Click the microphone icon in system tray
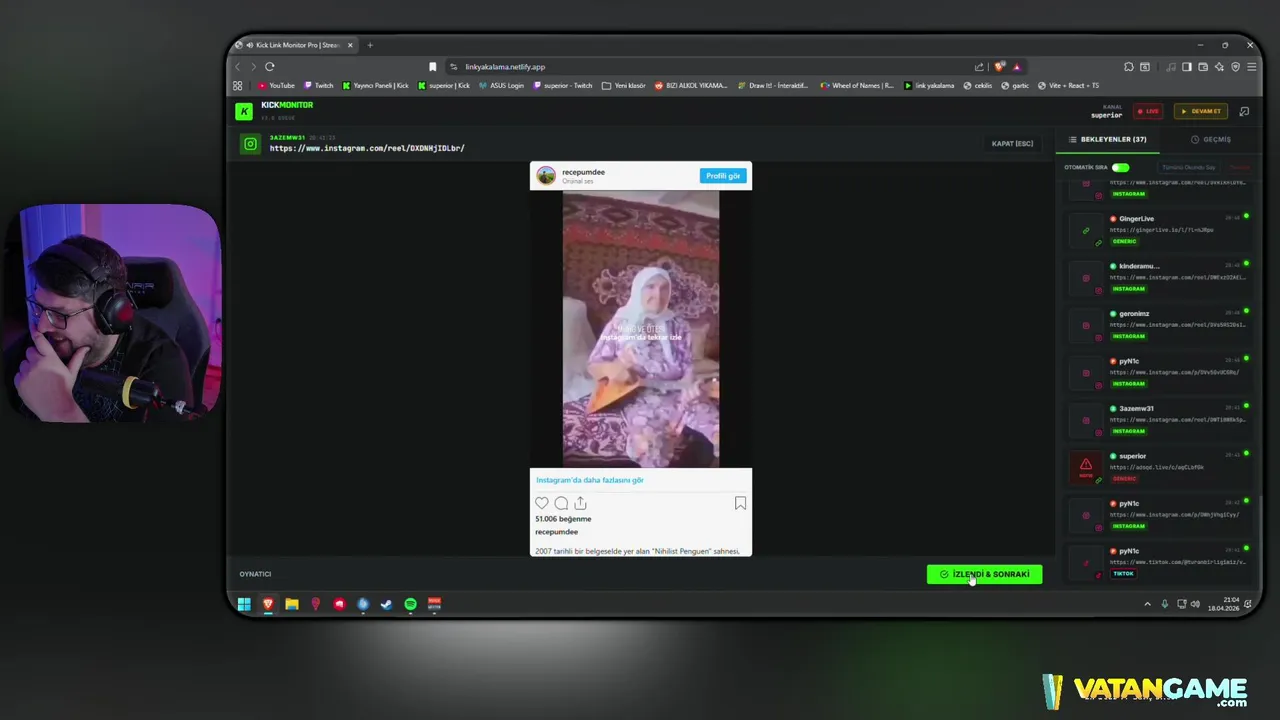Viewport: 1280px width, 720px height. [1164, 604]
